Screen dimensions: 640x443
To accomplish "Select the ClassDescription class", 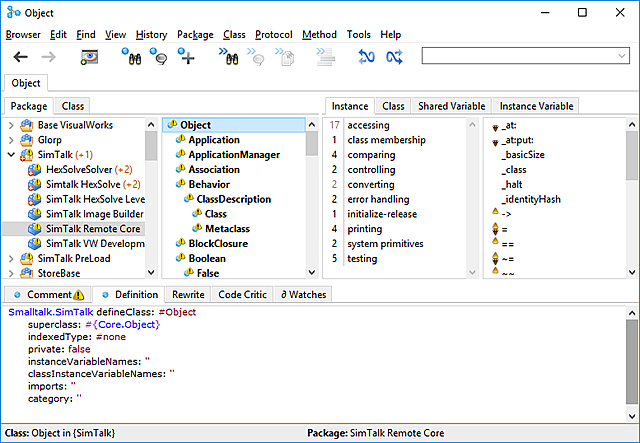I will click(x=234, y=199).
